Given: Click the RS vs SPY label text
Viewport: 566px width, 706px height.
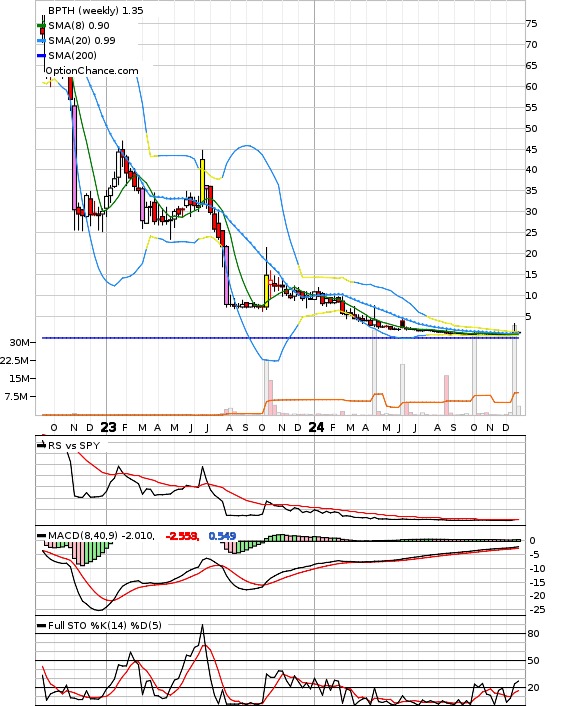Looking at the screenshot, I should 74,445.
